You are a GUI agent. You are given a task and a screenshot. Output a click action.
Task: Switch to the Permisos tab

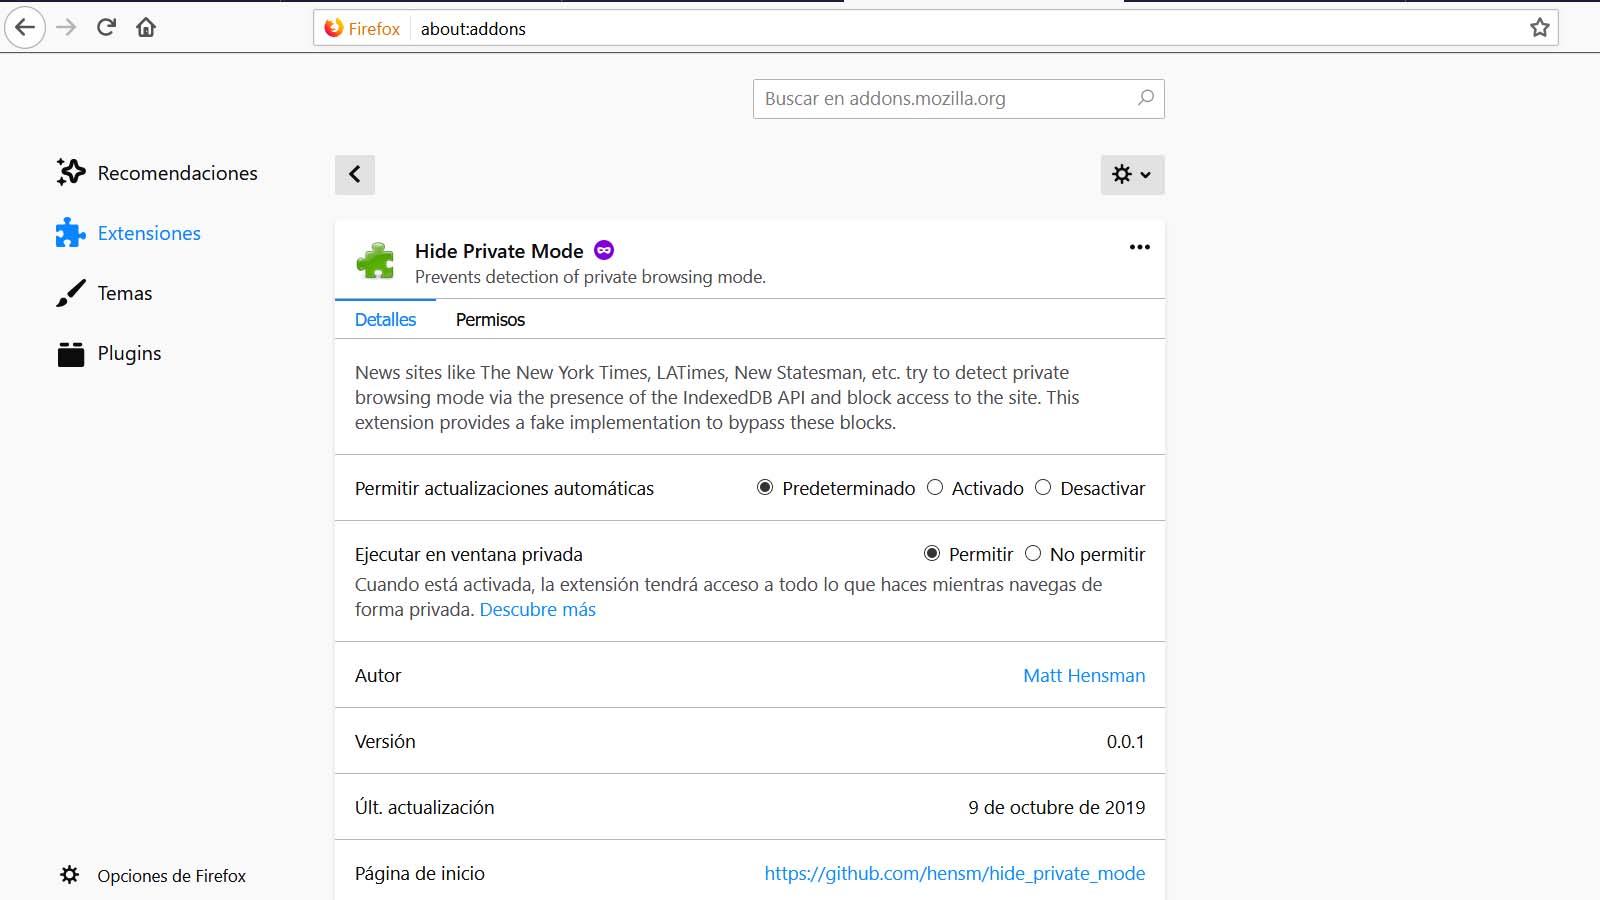coord(490,320)
